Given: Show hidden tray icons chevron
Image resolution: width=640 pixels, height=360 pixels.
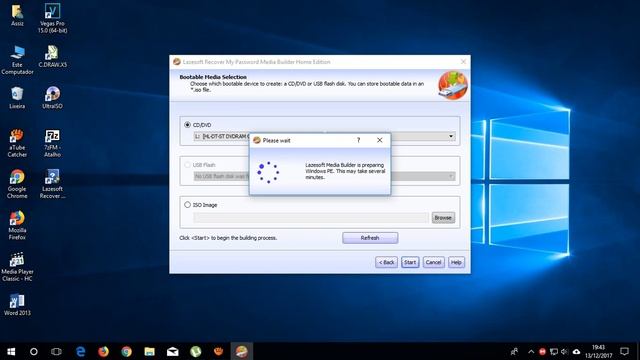Looking at the screenshot, I should pos(531,351).
